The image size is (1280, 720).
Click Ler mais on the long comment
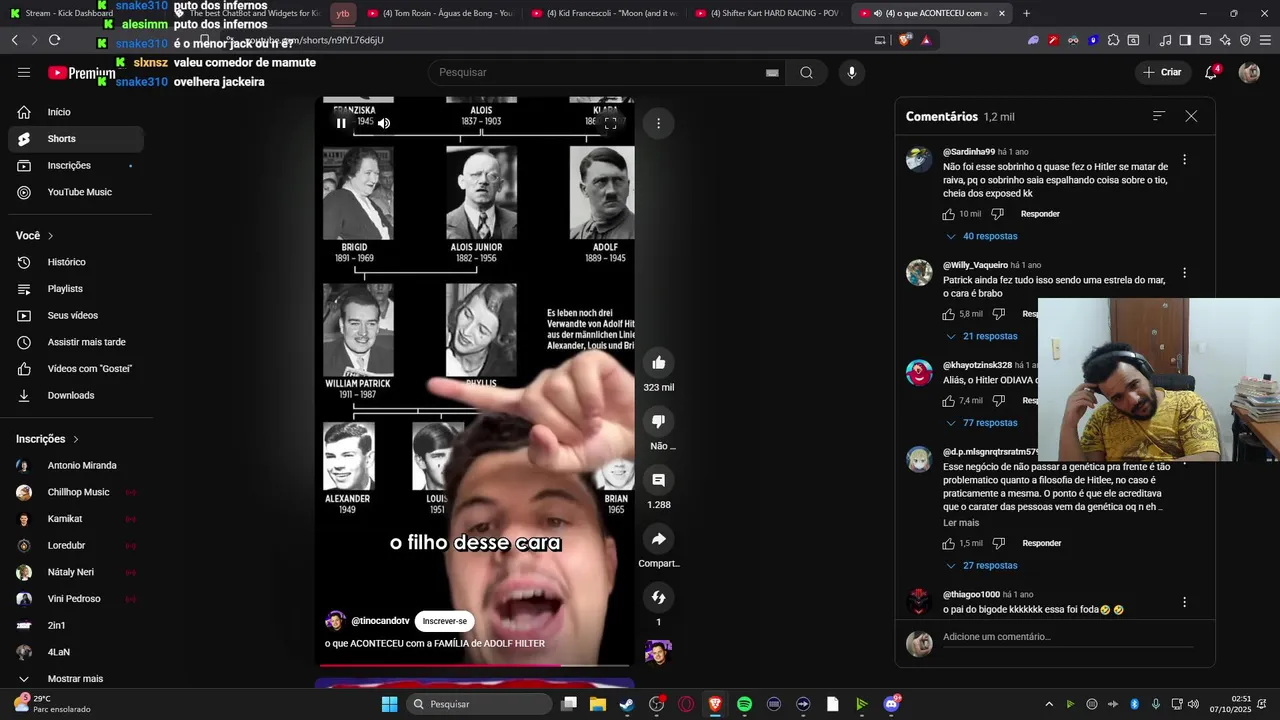click(x=961, y=523)
